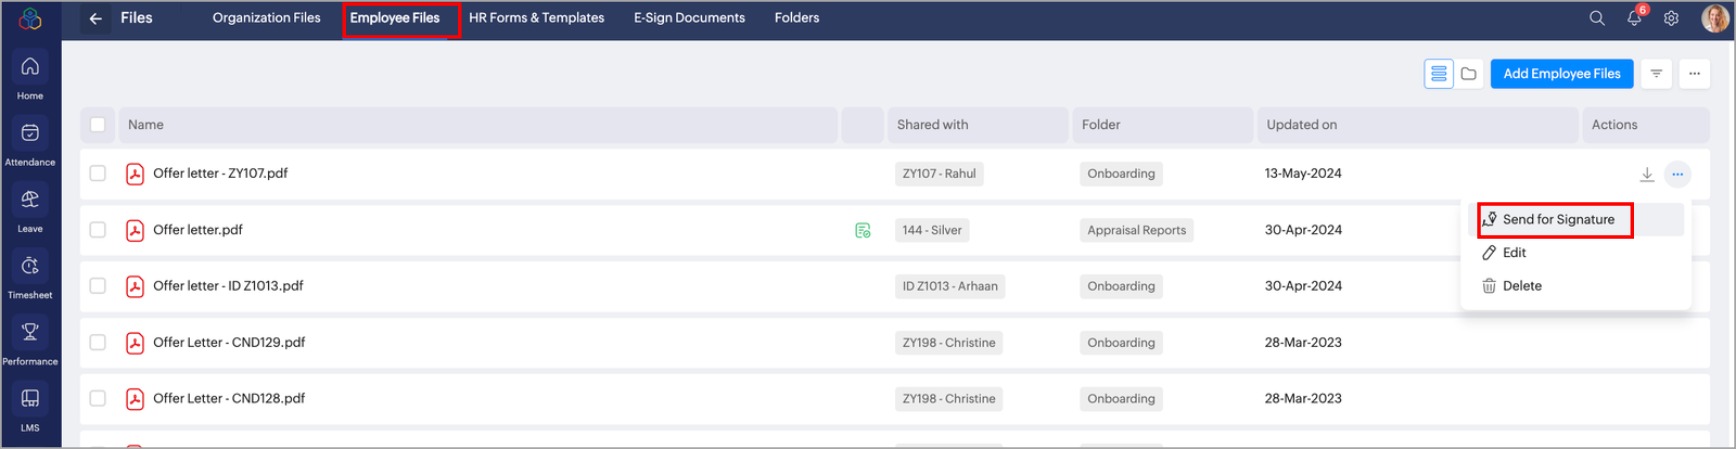The width and height of the screenshot is (1736, 449).
Task: Open file Offer letter - ID Z1013.pdf
Action: (228, 285)
